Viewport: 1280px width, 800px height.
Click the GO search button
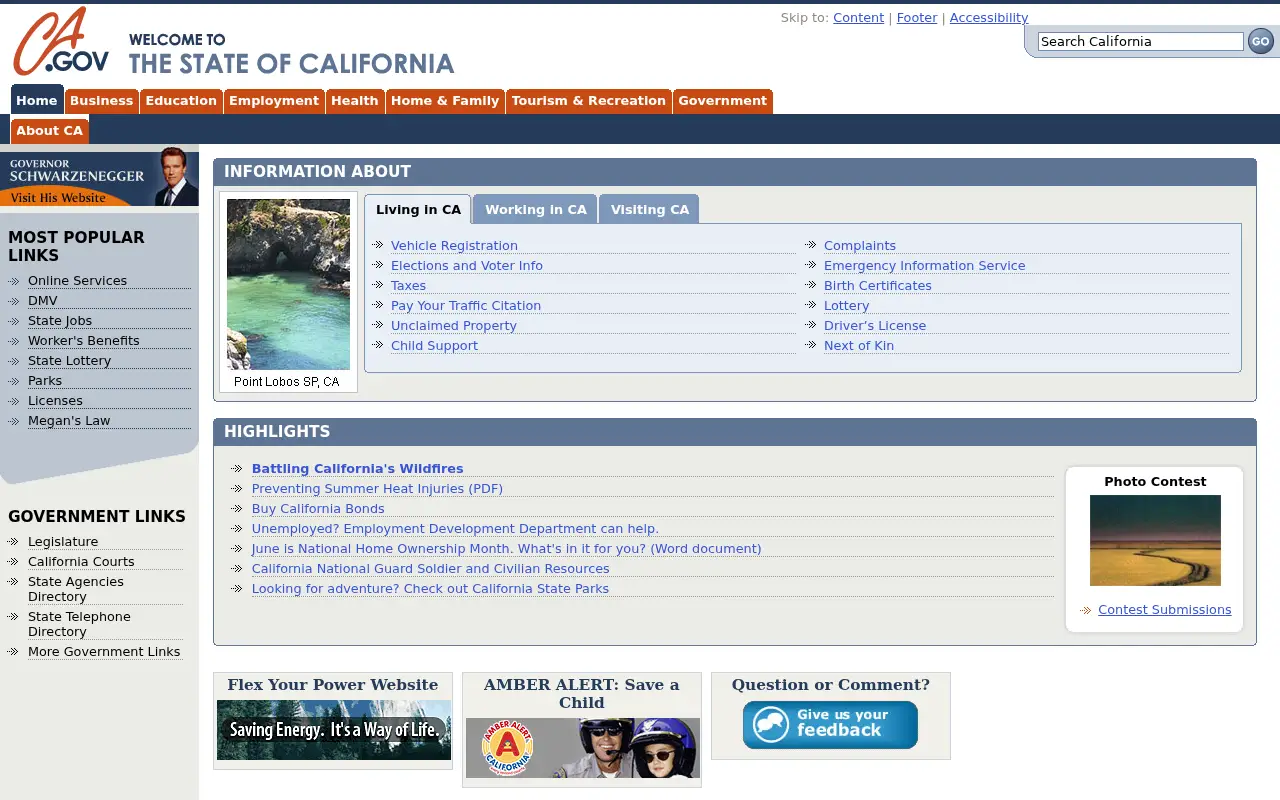tap(1261, 41)
